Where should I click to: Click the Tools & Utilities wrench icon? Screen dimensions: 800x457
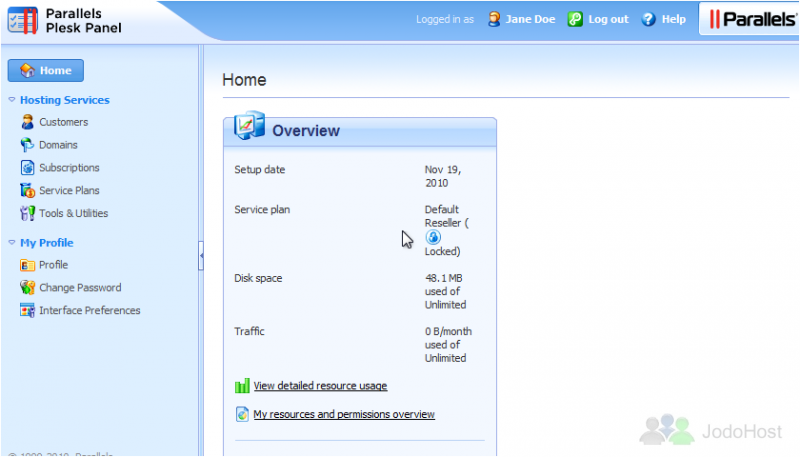click(x=28, y=213)
